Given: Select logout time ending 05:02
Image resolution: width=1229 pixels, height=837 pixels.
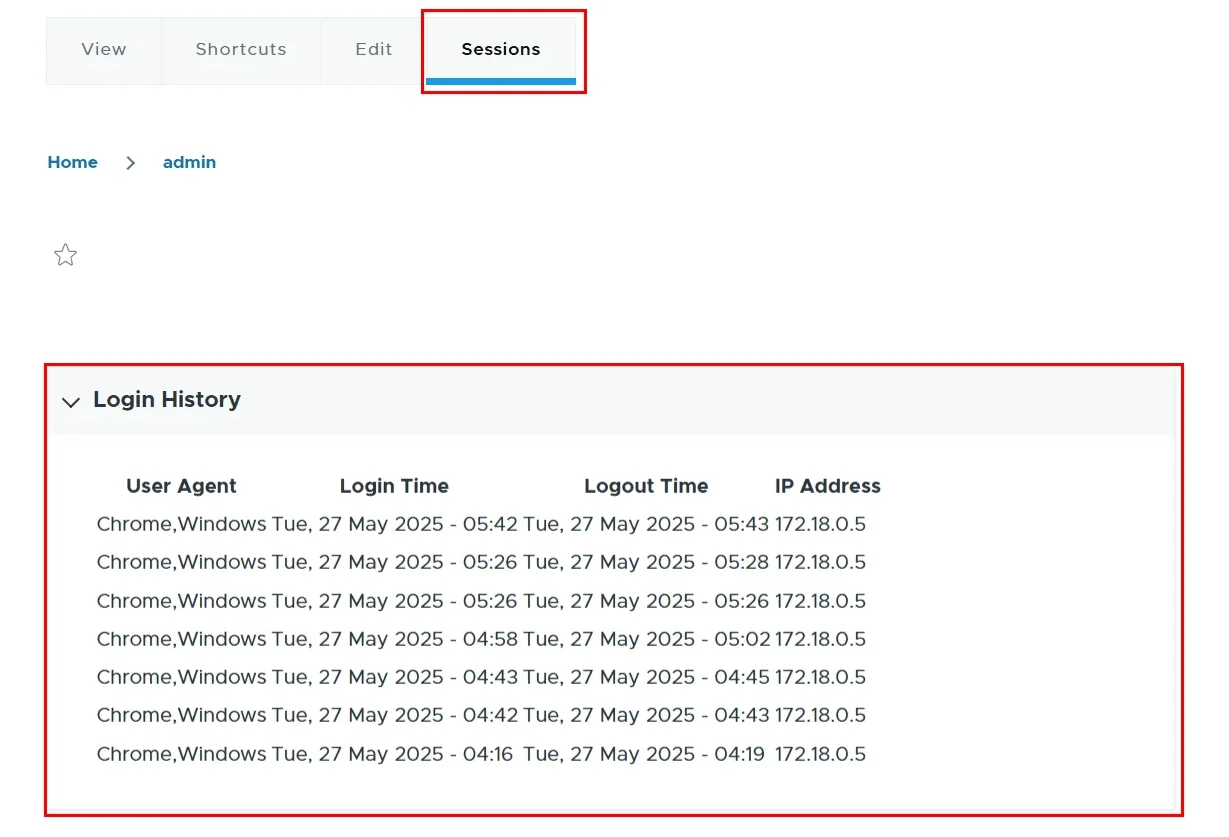Looking at the screenshot, I should pyautogui.click(x=646, y=638).
